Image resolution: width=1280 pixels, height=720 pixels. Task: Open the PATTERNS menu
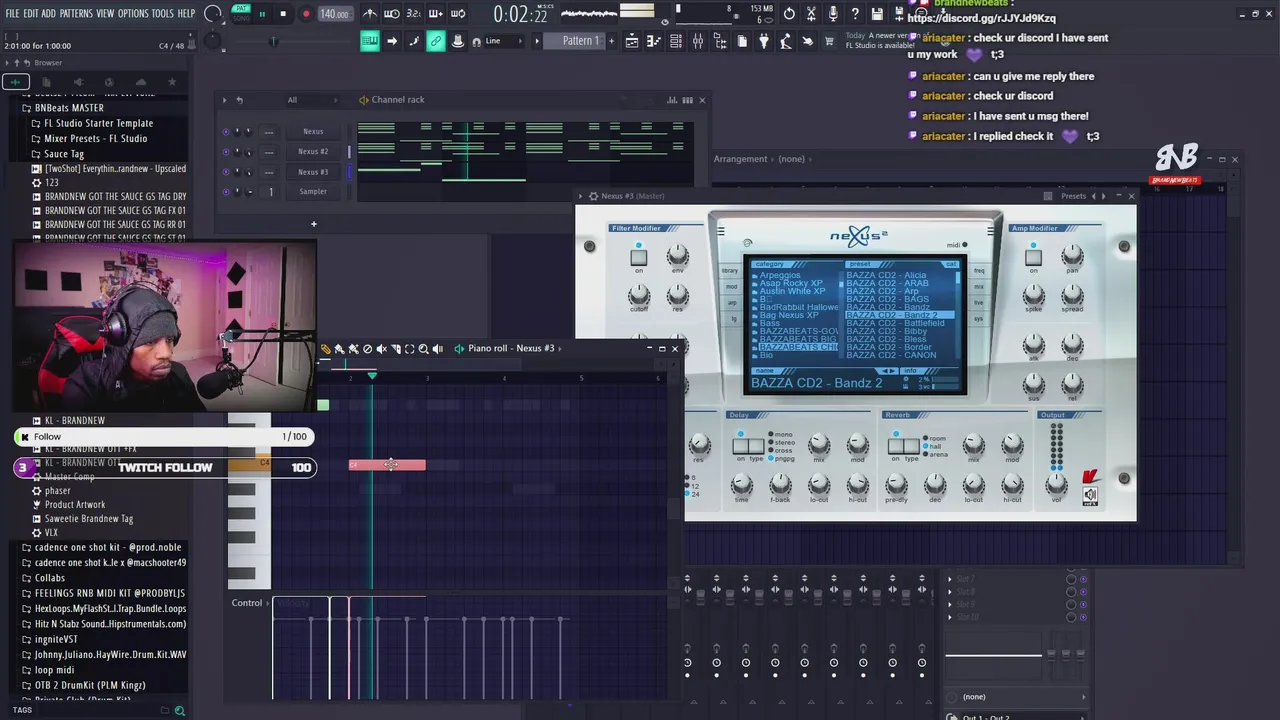[x=76, y=14]
